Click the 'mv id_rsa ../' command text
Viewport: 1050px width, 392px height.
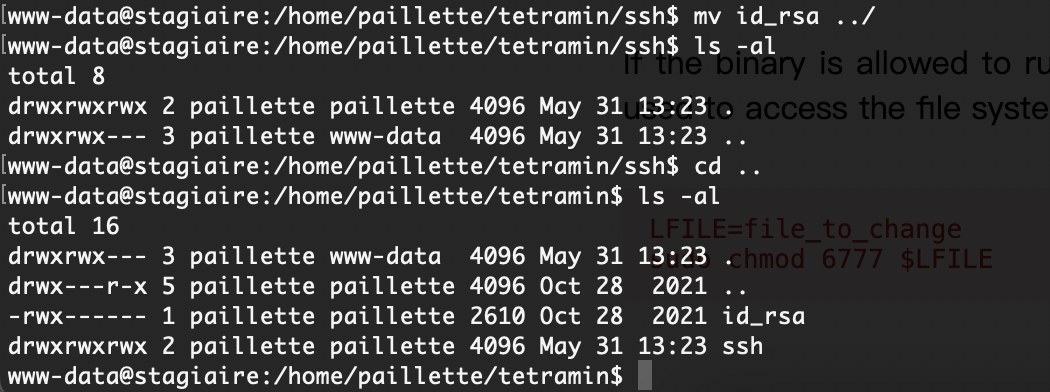(784, 15)
